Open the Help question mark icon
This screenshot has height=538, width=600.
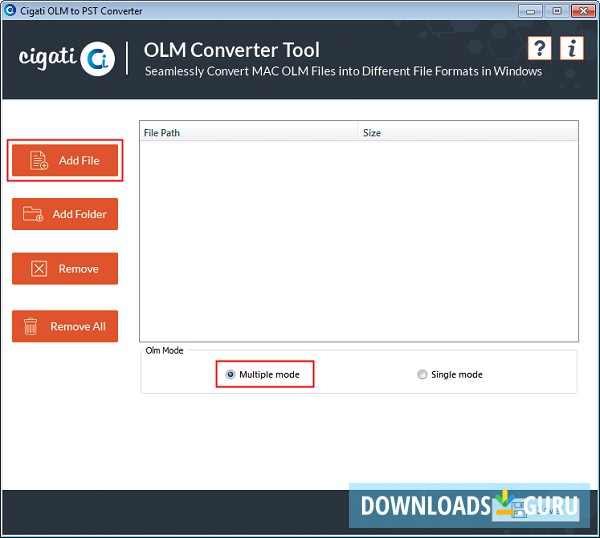point(539,48)
